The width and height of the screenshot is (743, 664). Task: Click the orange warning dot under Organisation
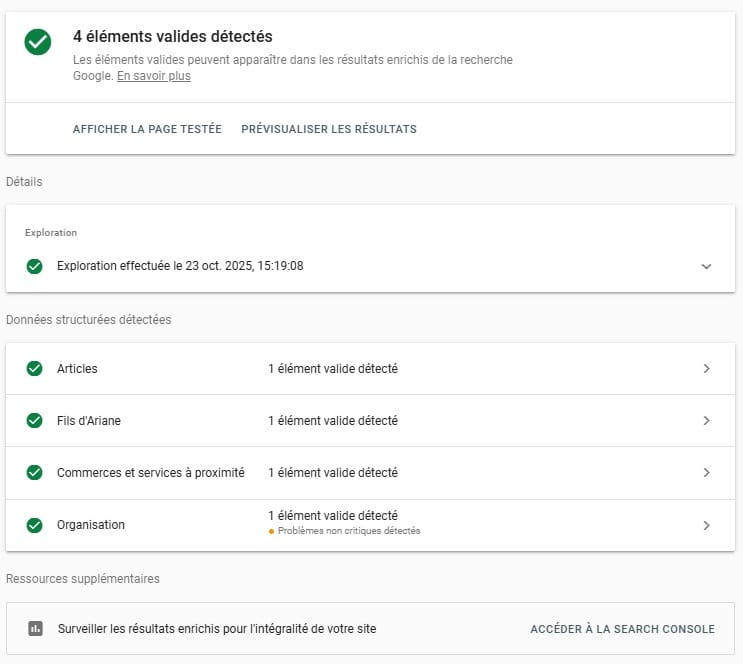pos(271,531)
